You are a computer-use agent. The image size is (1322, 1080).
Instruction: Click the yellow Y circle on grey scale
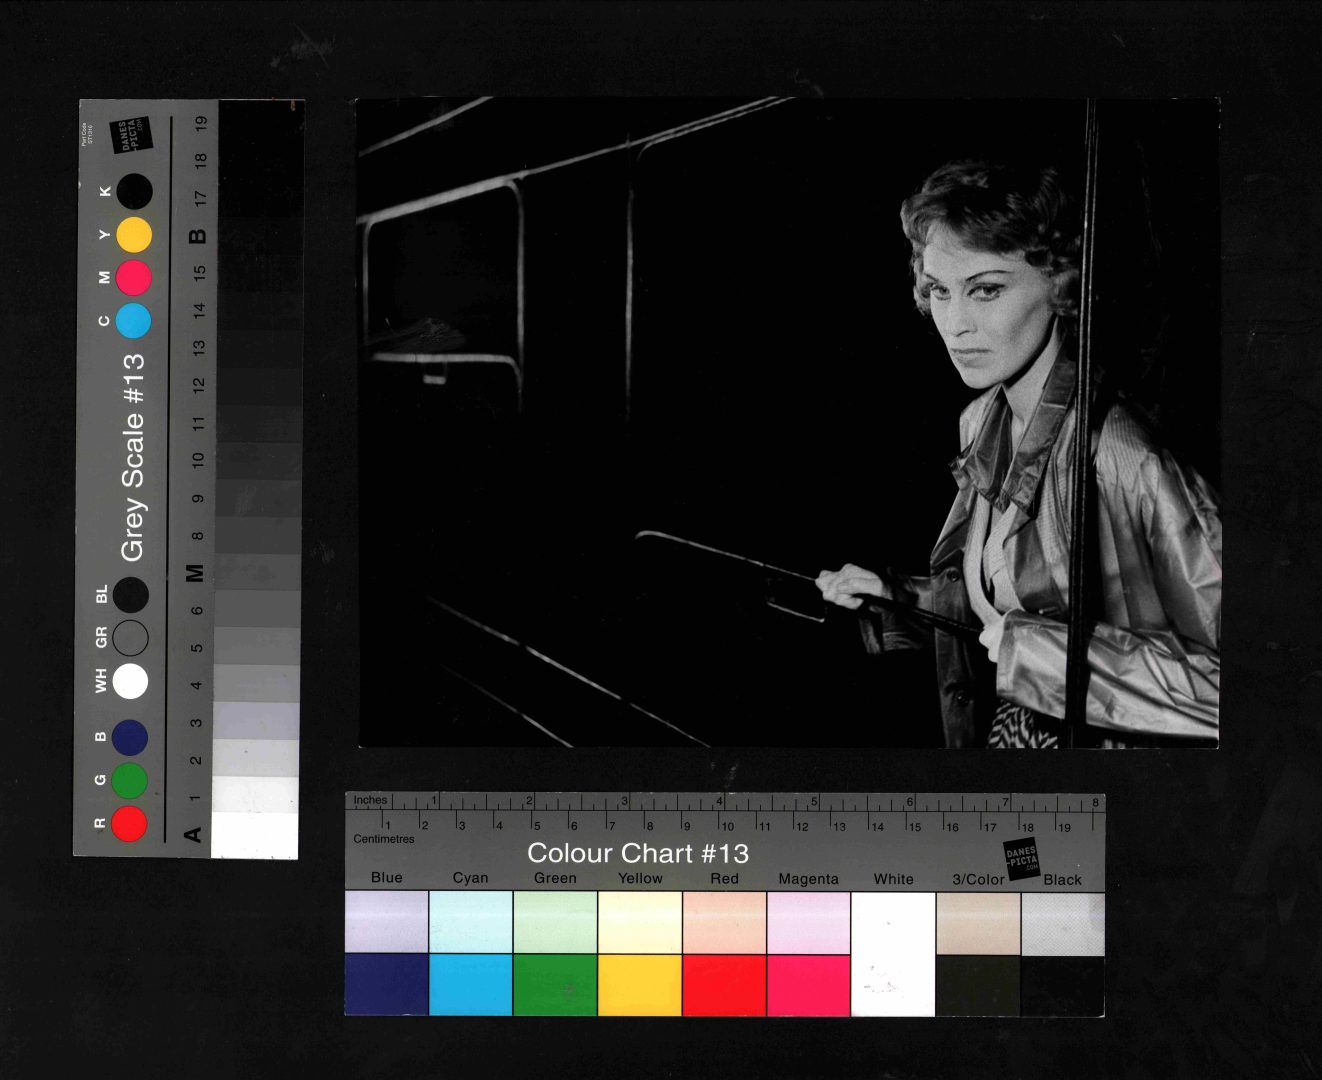pos(134,235)
